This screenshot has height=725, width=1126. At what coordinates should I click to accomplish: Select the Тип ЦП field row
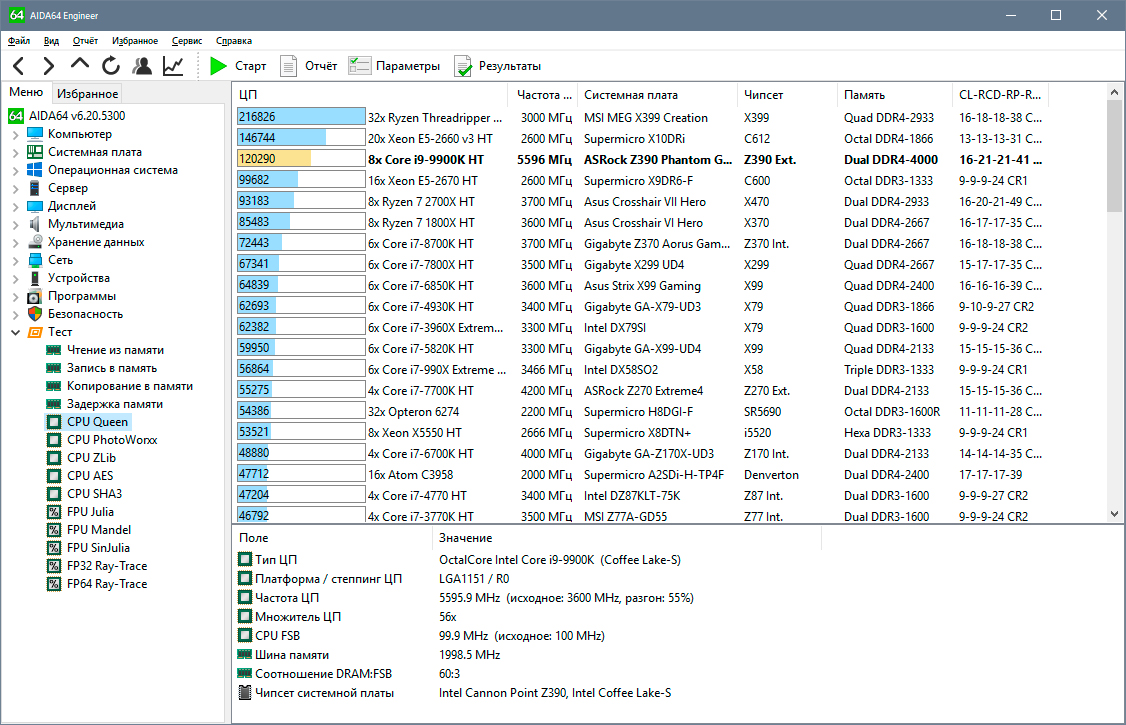460,559
